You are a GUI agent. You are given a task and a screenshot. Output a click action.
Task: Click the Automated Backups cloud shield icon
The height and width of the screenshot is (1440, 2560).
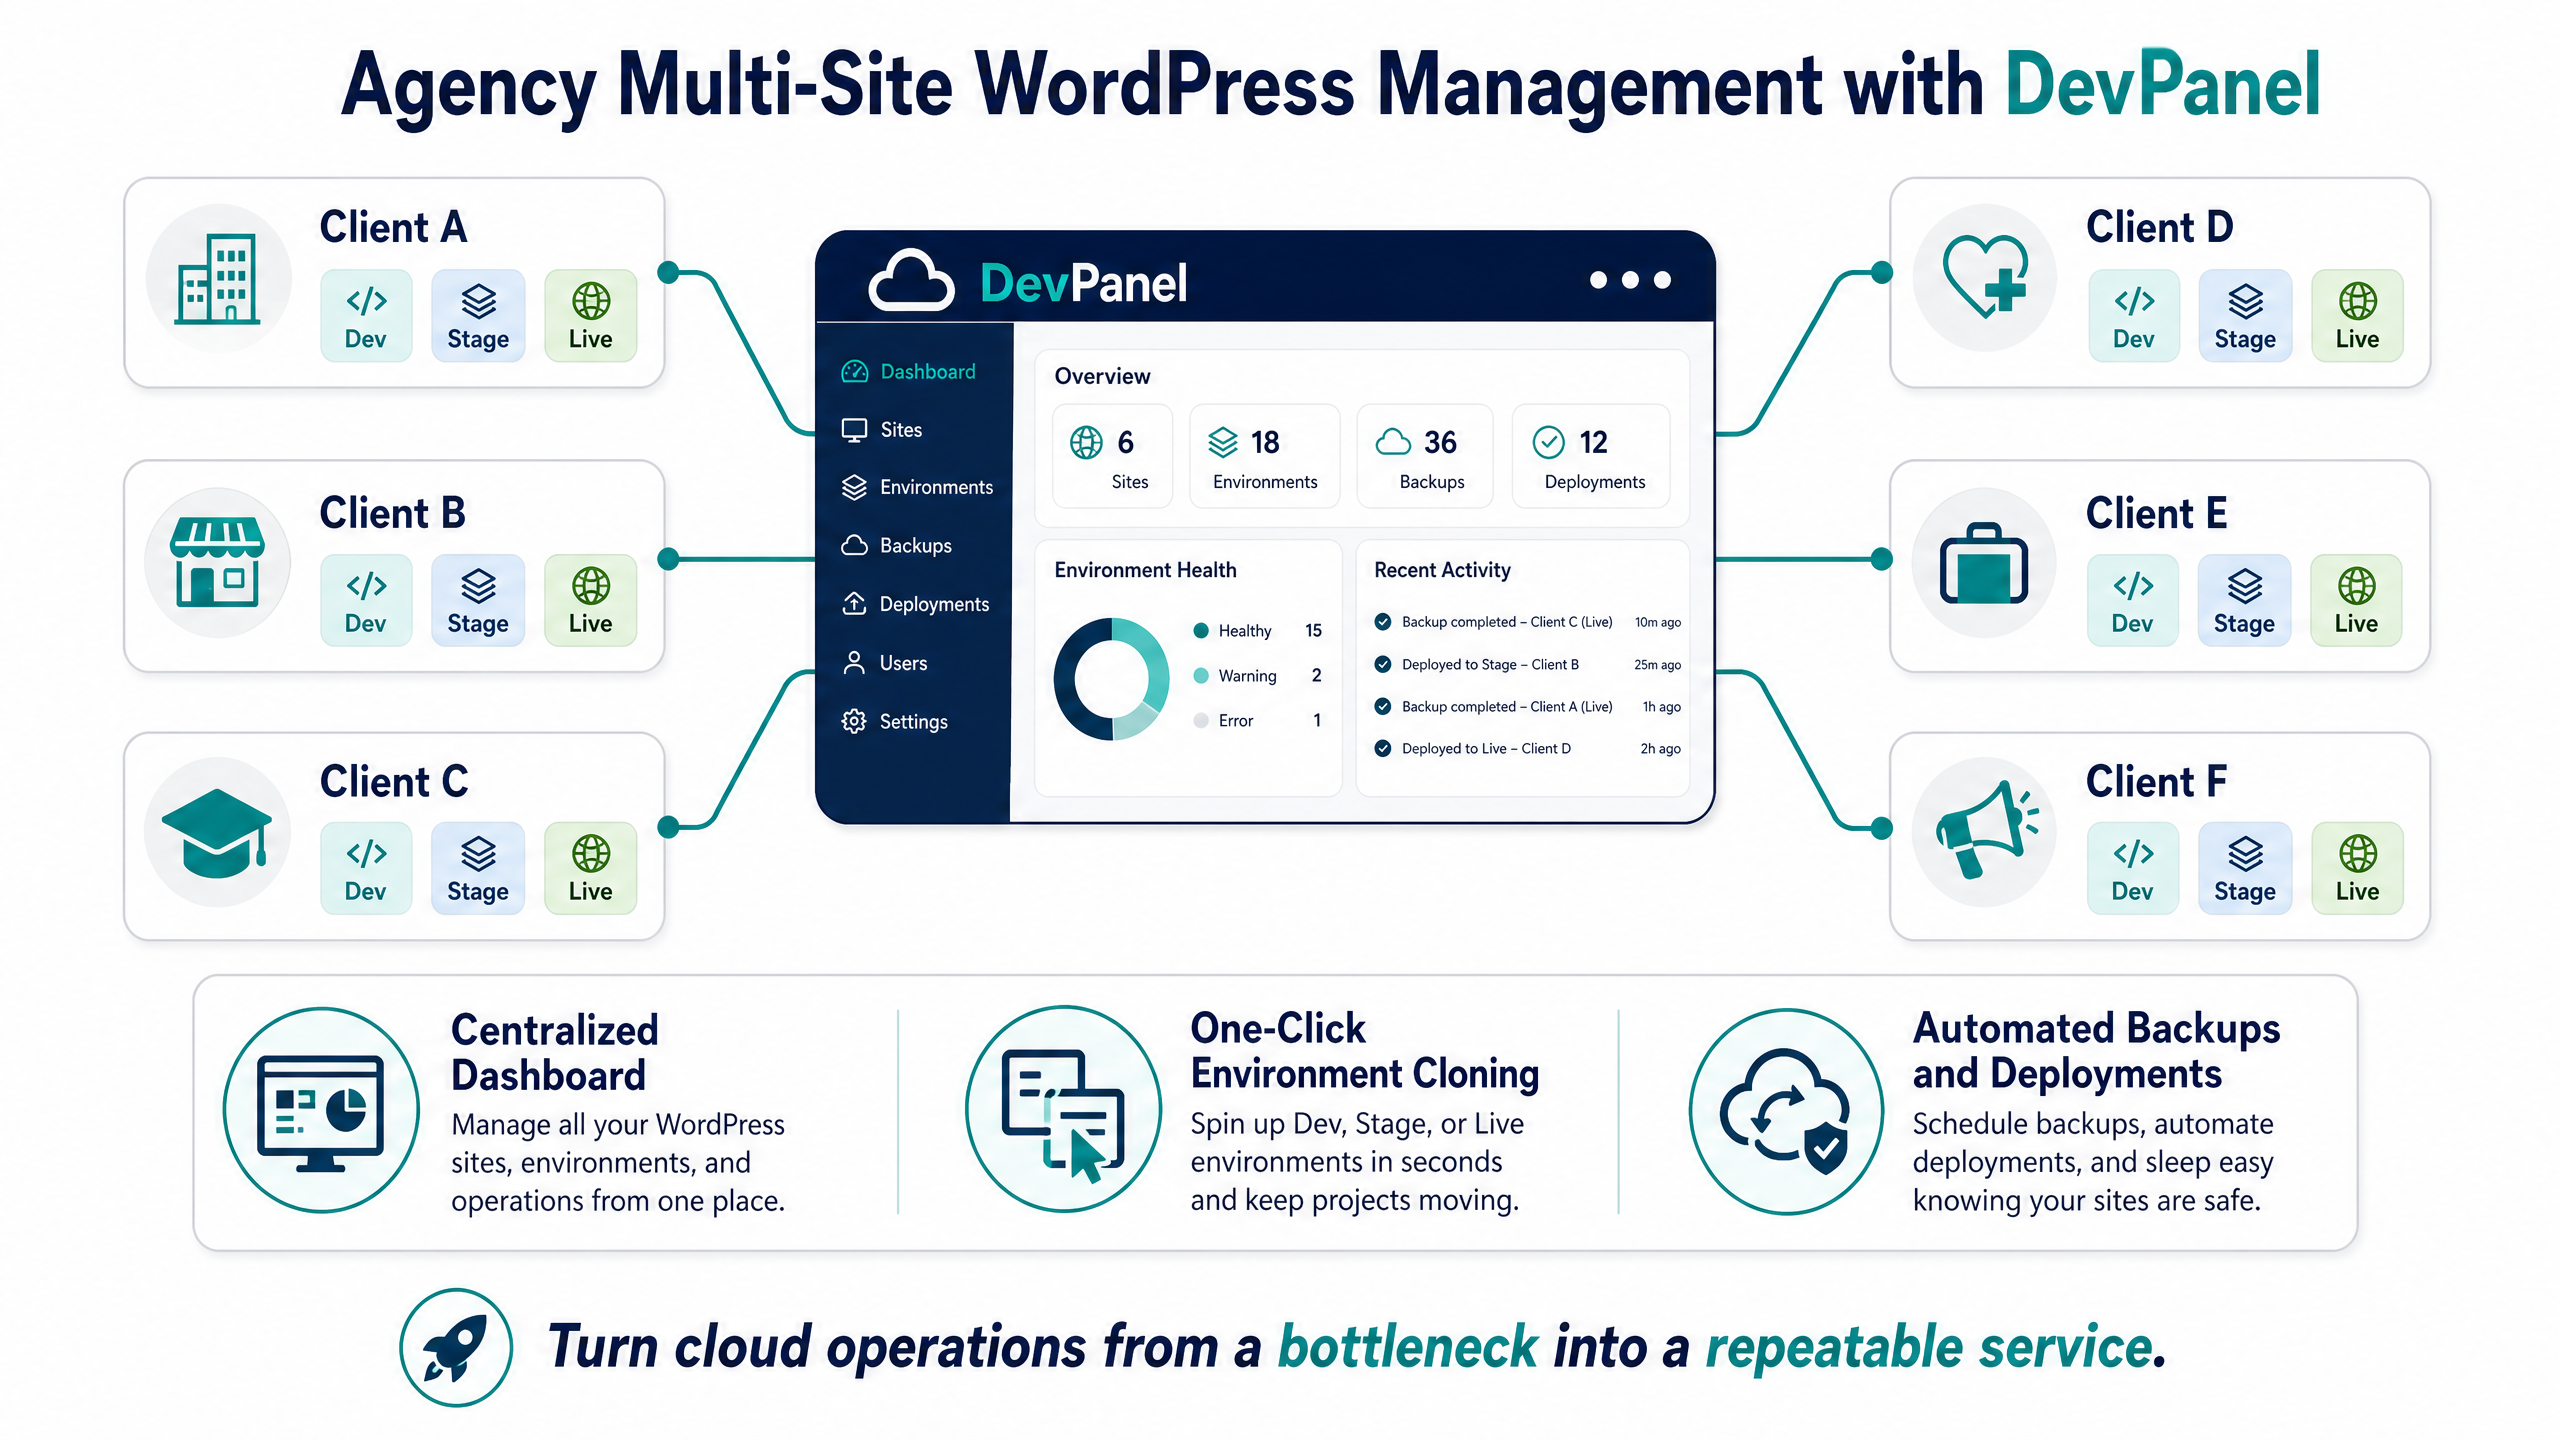[1786, 1111]
